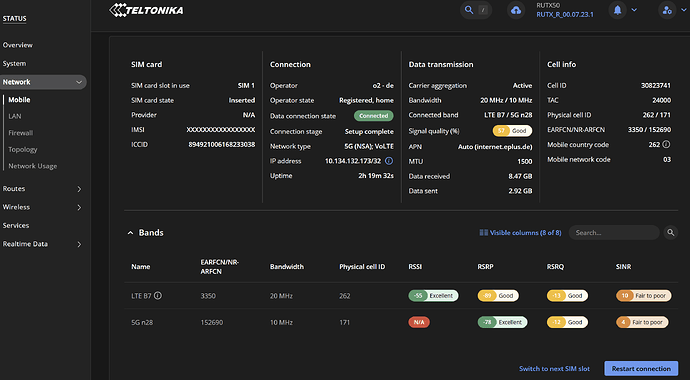Viewport: 690px width, 380px height.
Task: Click the 5G n28 RSRQ Good badge
Action: coord(567,322)
